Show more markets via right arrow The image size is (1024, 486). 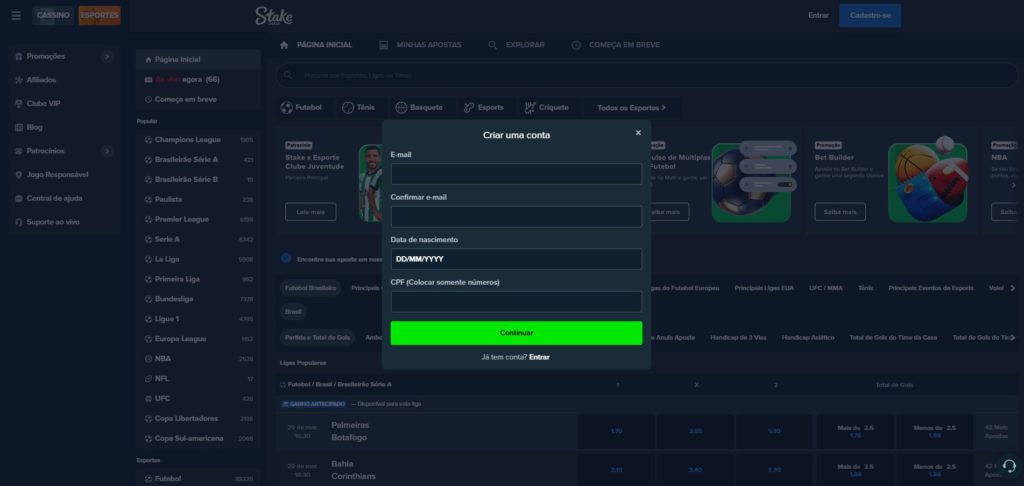[x=1013, y=338]
